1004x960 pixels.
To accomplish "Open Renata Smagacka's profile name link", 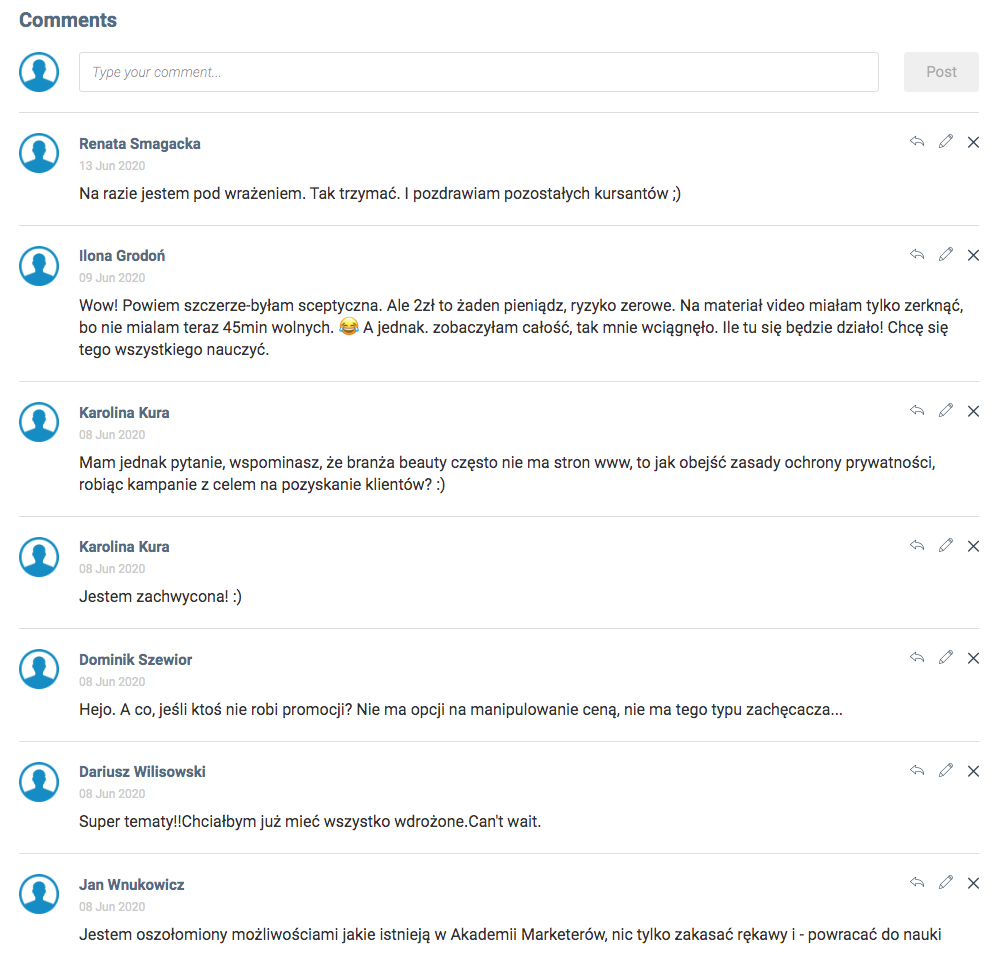I will 140,144.
